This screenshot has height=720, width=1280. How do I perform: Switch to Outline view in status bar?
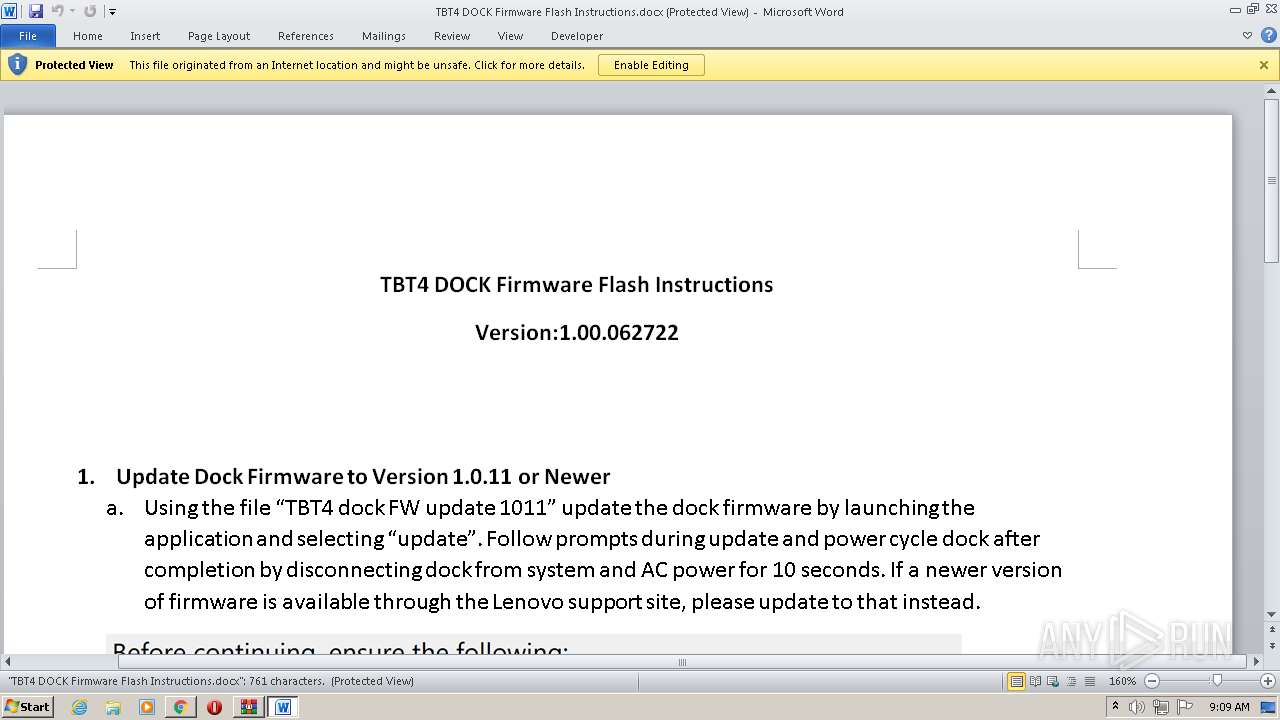tap(1071, 681)
